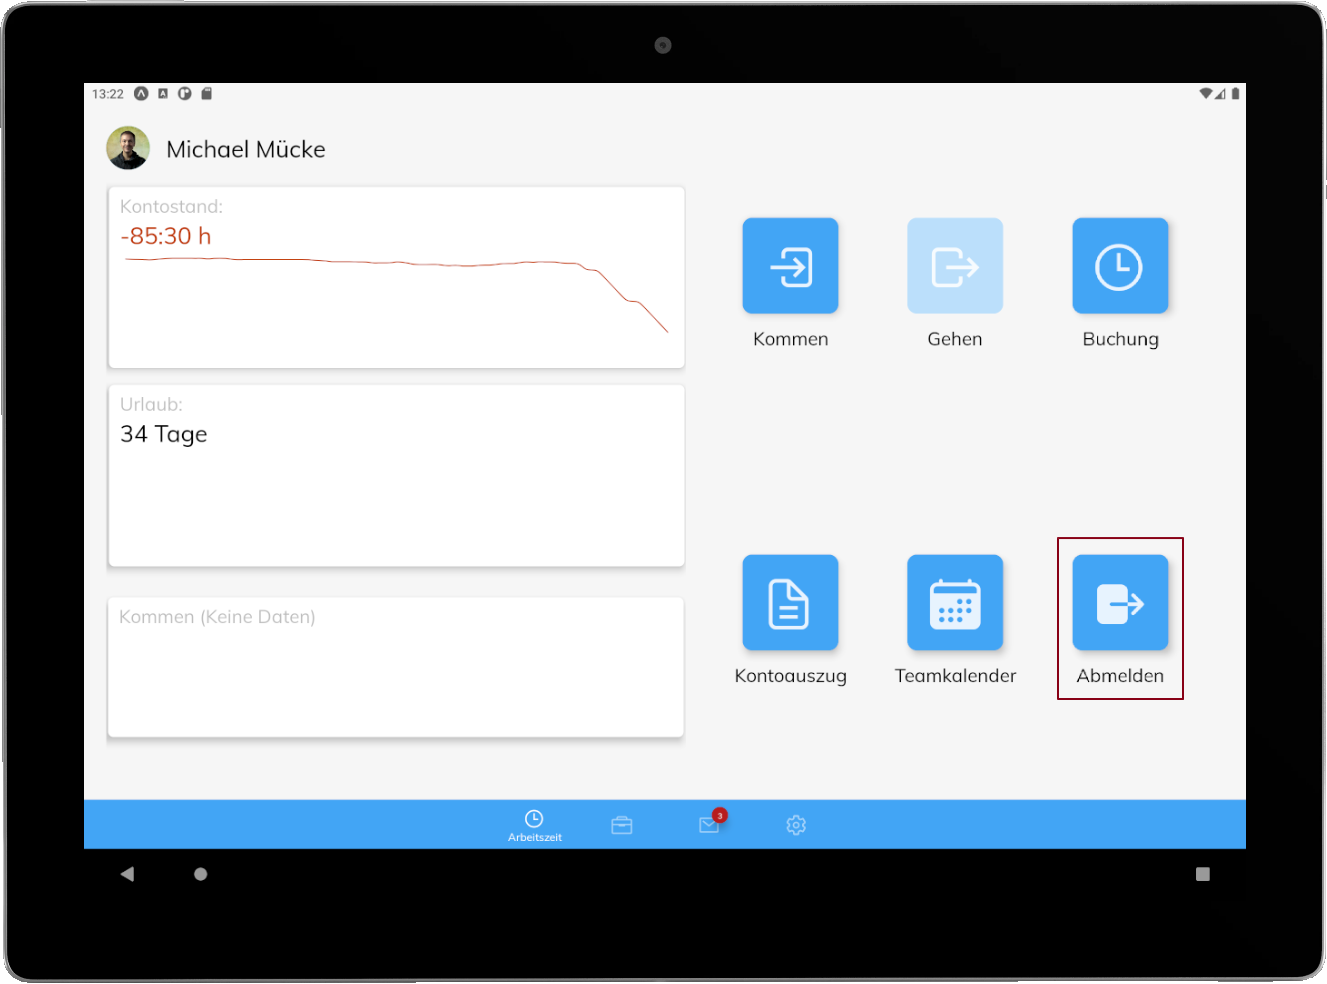The width and height of the screenshot is (1327, 984).
Task: Open the Teamkalender calendar icon
Action: pos(955,603)
